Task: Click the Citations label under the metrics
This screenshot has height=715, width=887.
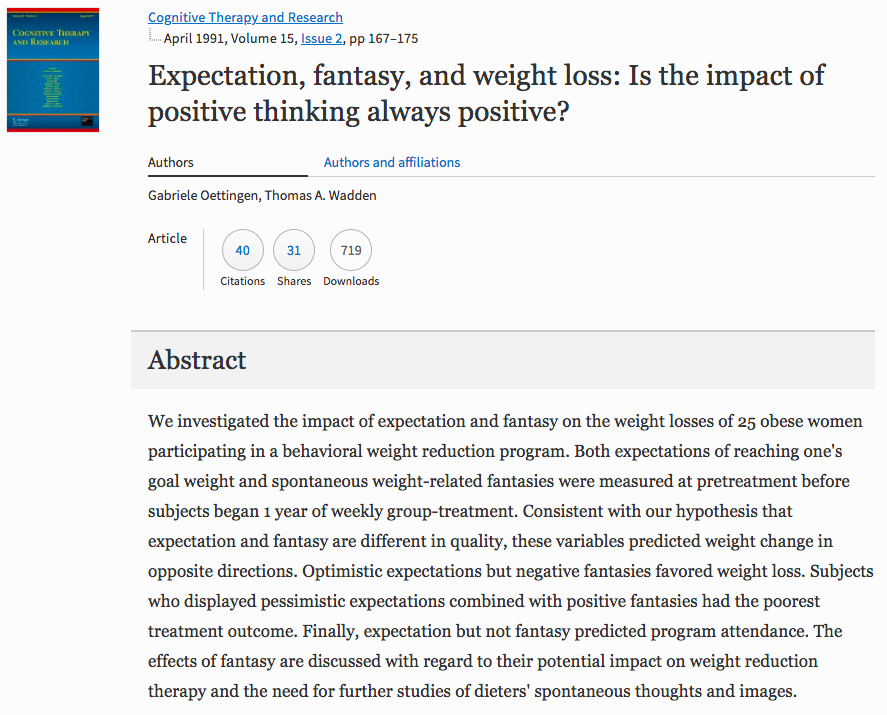Action: tap(243, 281)
